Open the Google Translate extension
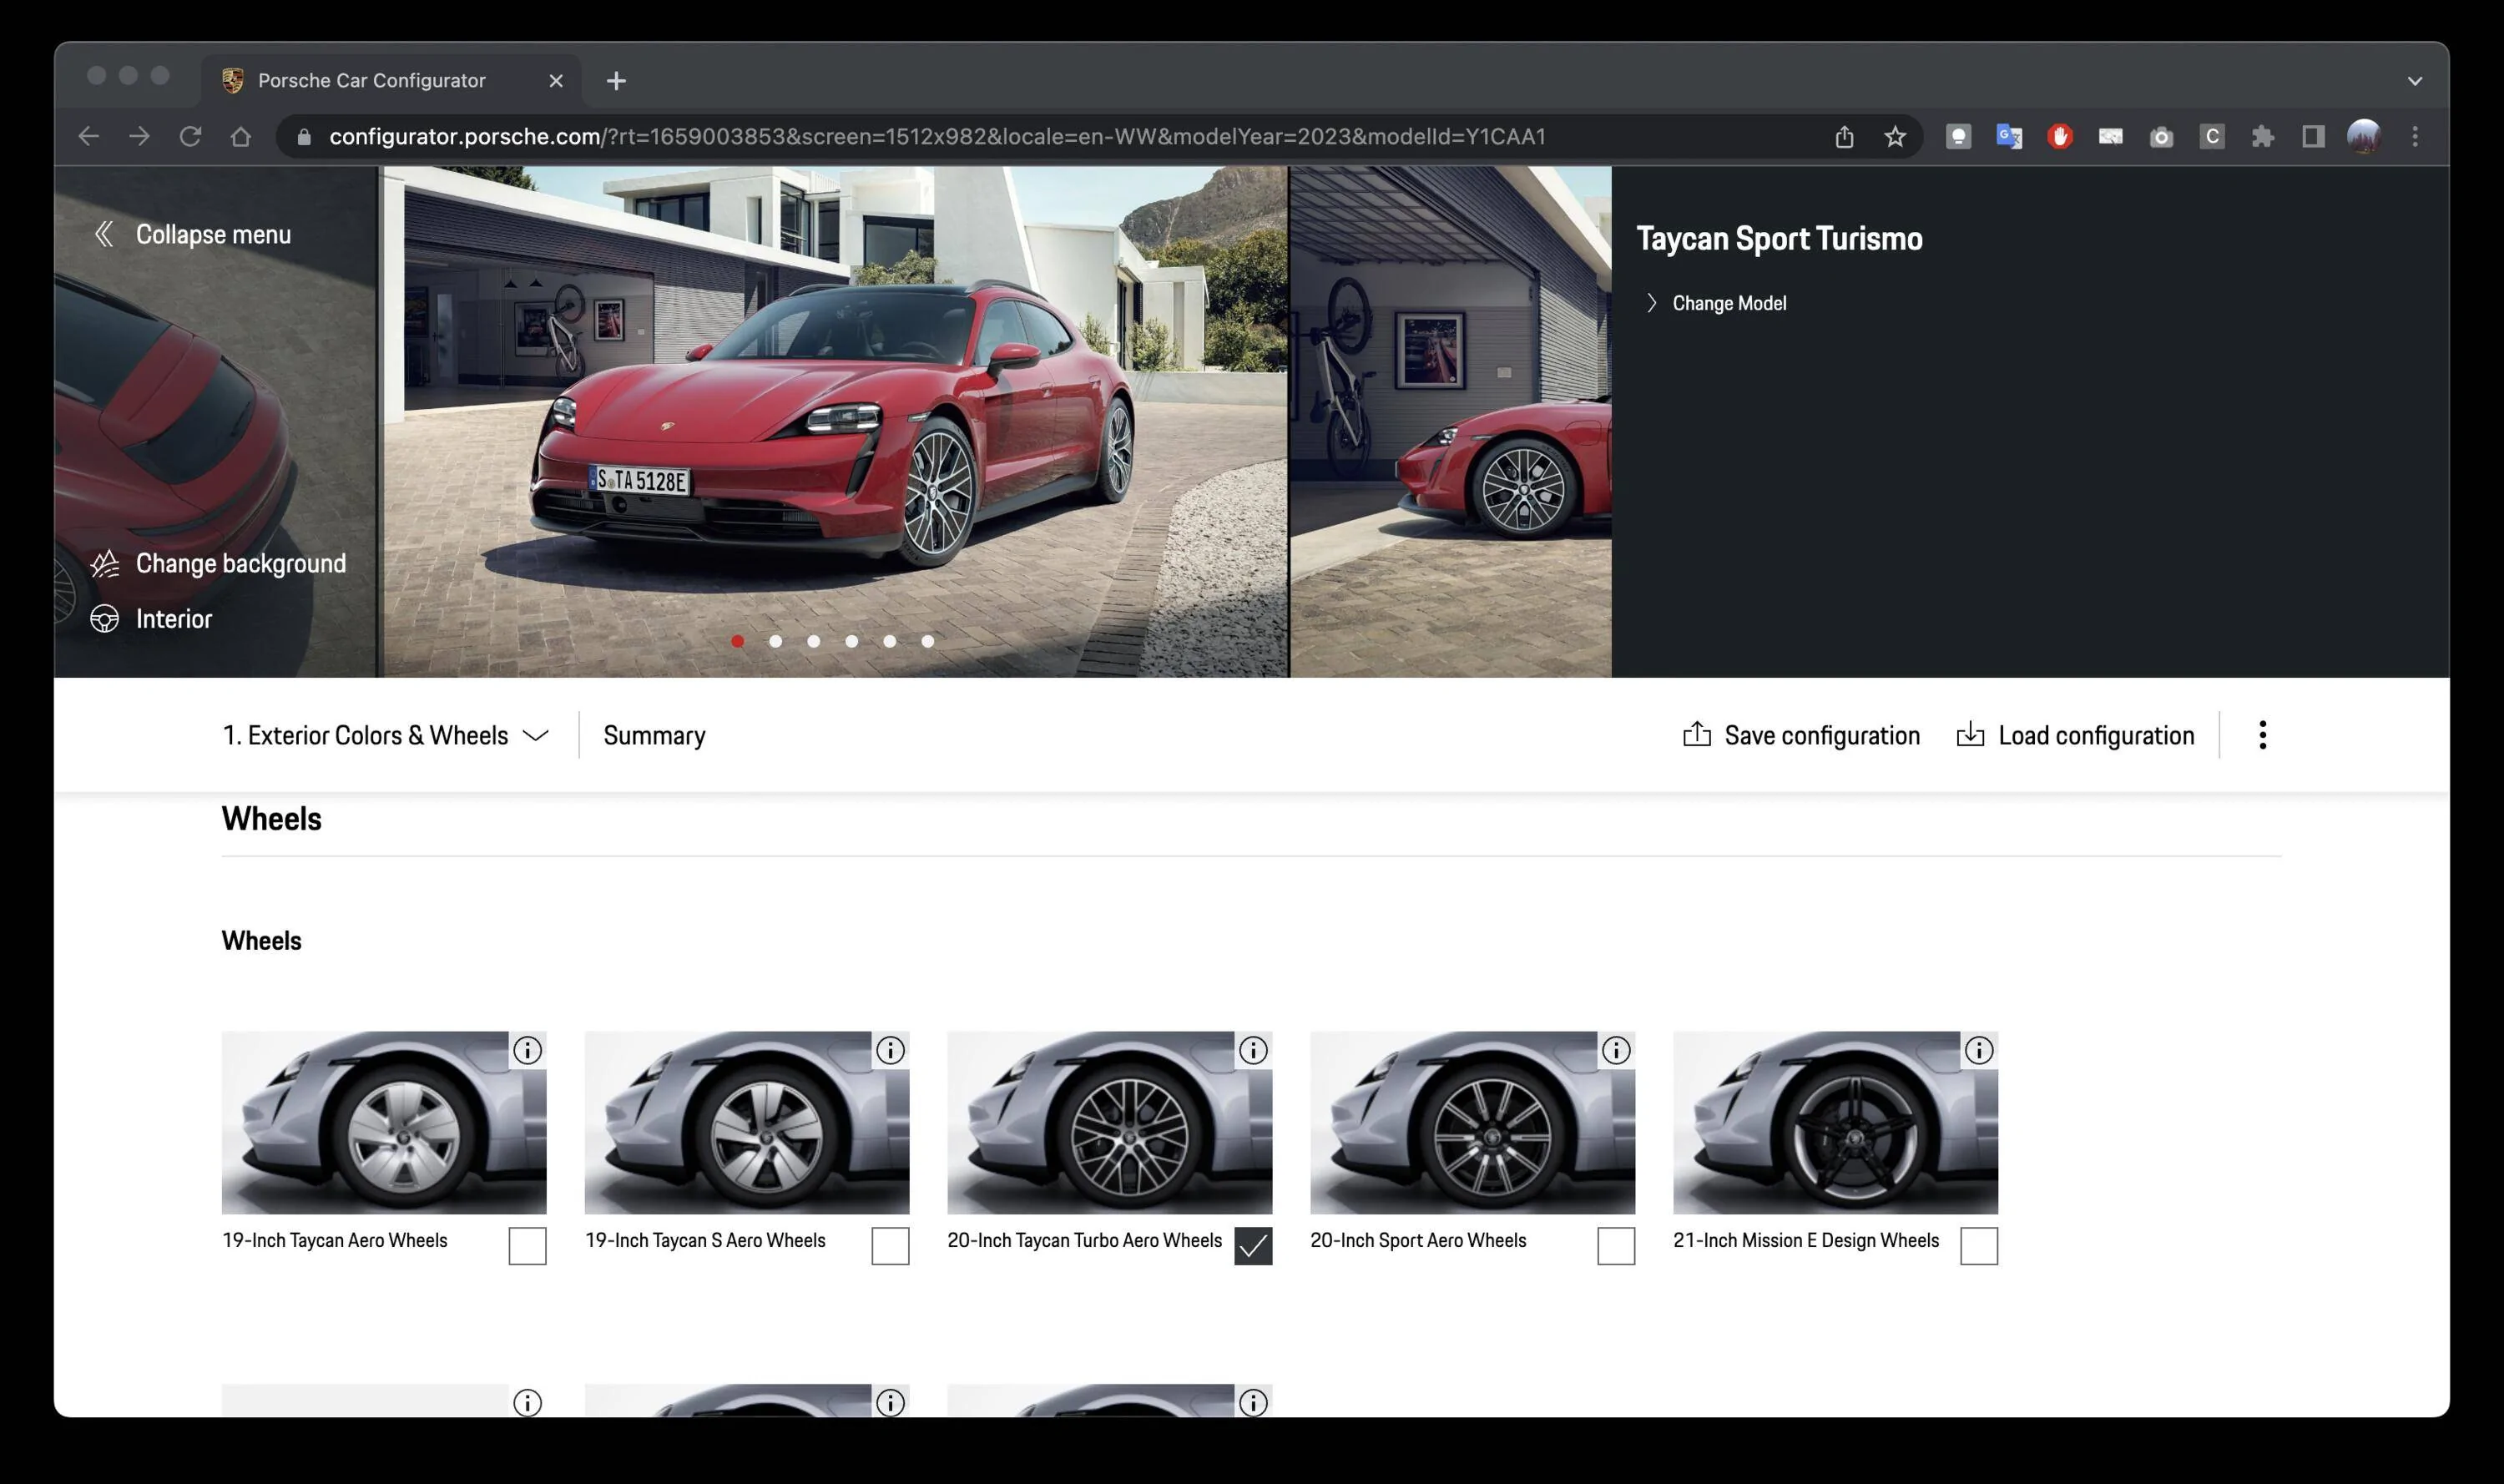 point(2009,136)
